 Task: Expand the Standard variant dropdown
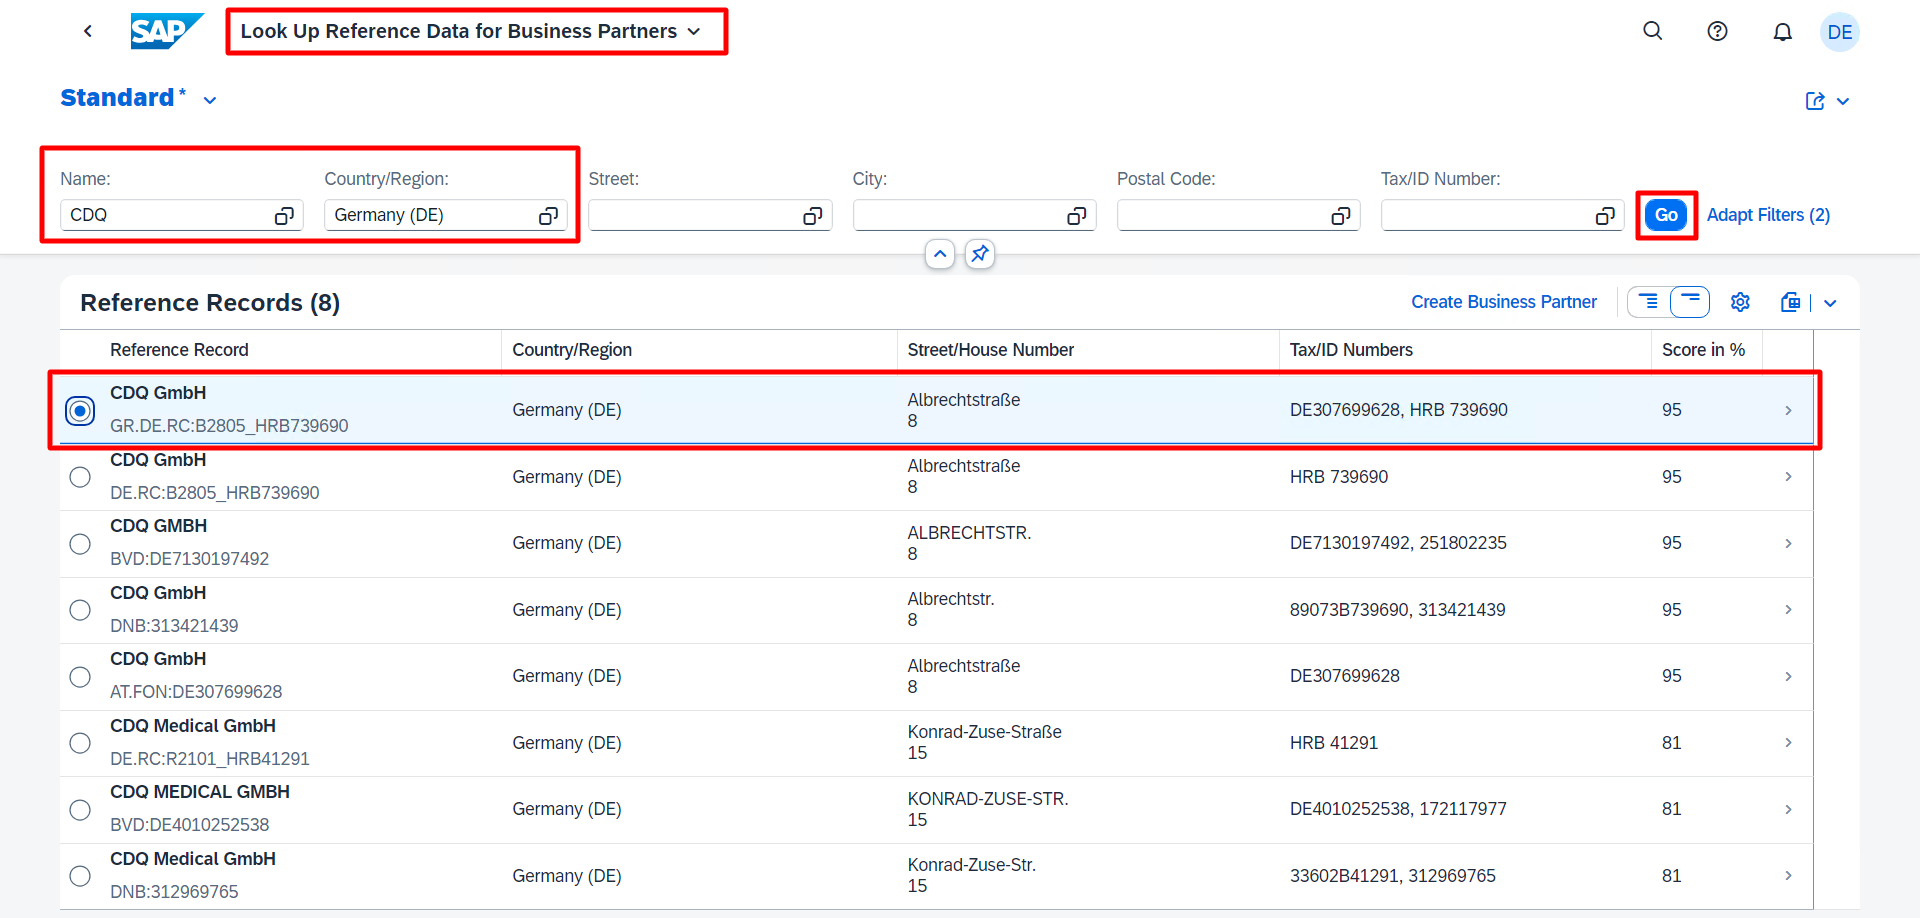coord(210,100)
